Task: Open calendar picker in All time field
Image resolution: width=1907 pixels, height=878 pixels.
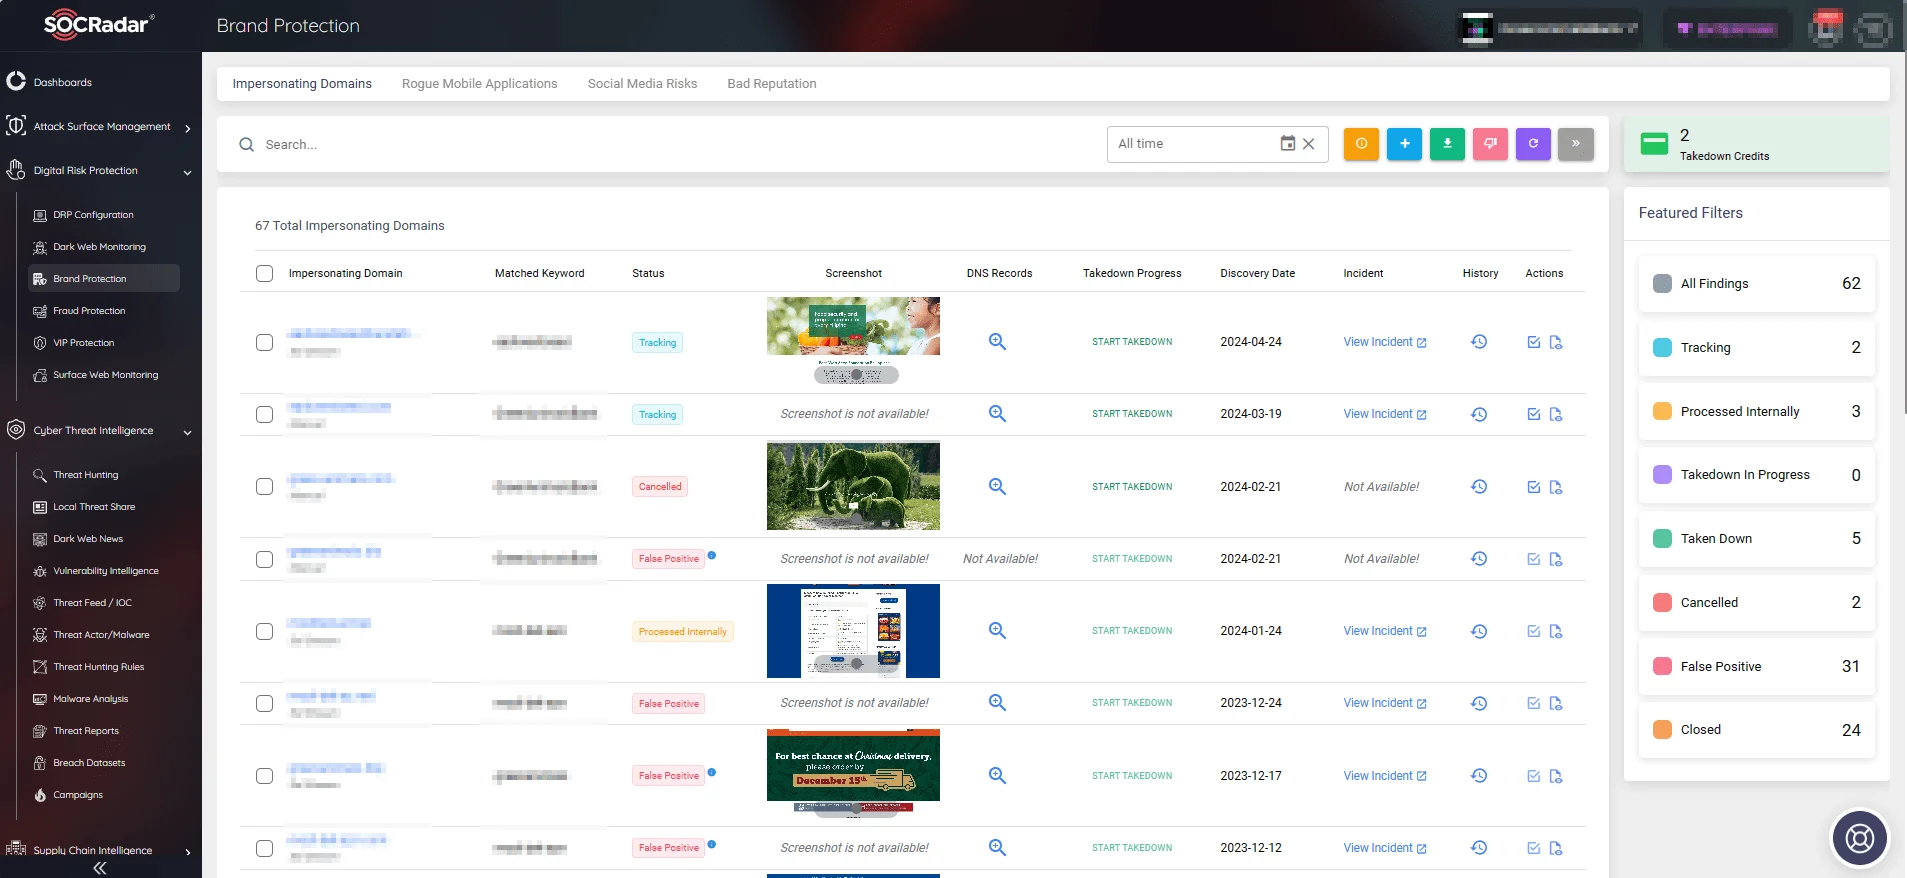Action: pyautogui.click(x=1288, y=144)
